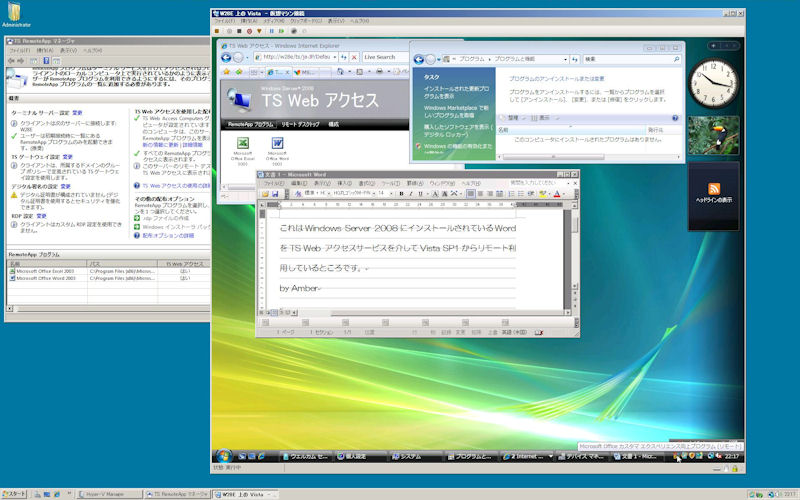Toggle center text alignment in Word

point(480,194)
